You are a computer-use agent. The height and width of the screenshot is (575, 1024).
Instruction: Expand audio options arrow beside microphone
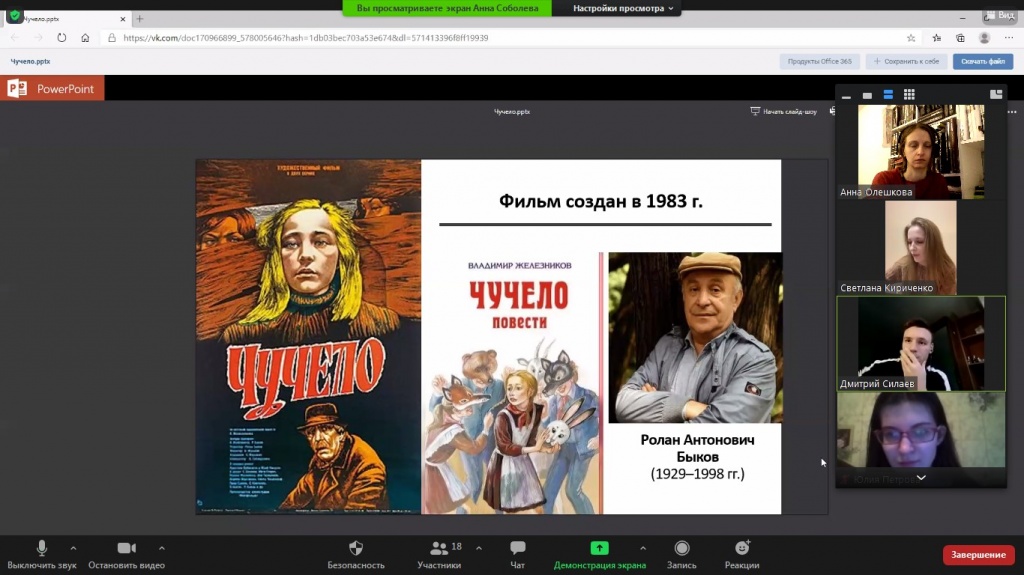click(x=73, y=548)
